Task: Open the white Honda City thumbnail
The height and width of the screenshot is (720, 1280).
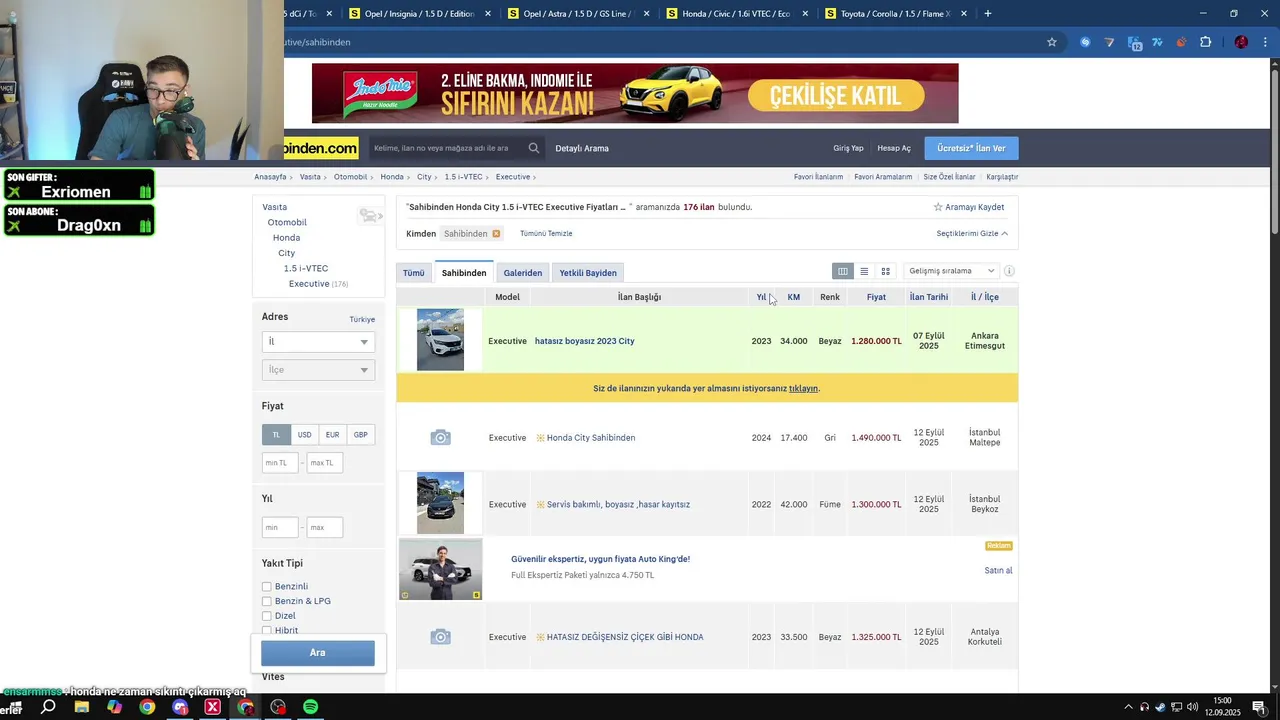Action: click(x=440, y=340)
